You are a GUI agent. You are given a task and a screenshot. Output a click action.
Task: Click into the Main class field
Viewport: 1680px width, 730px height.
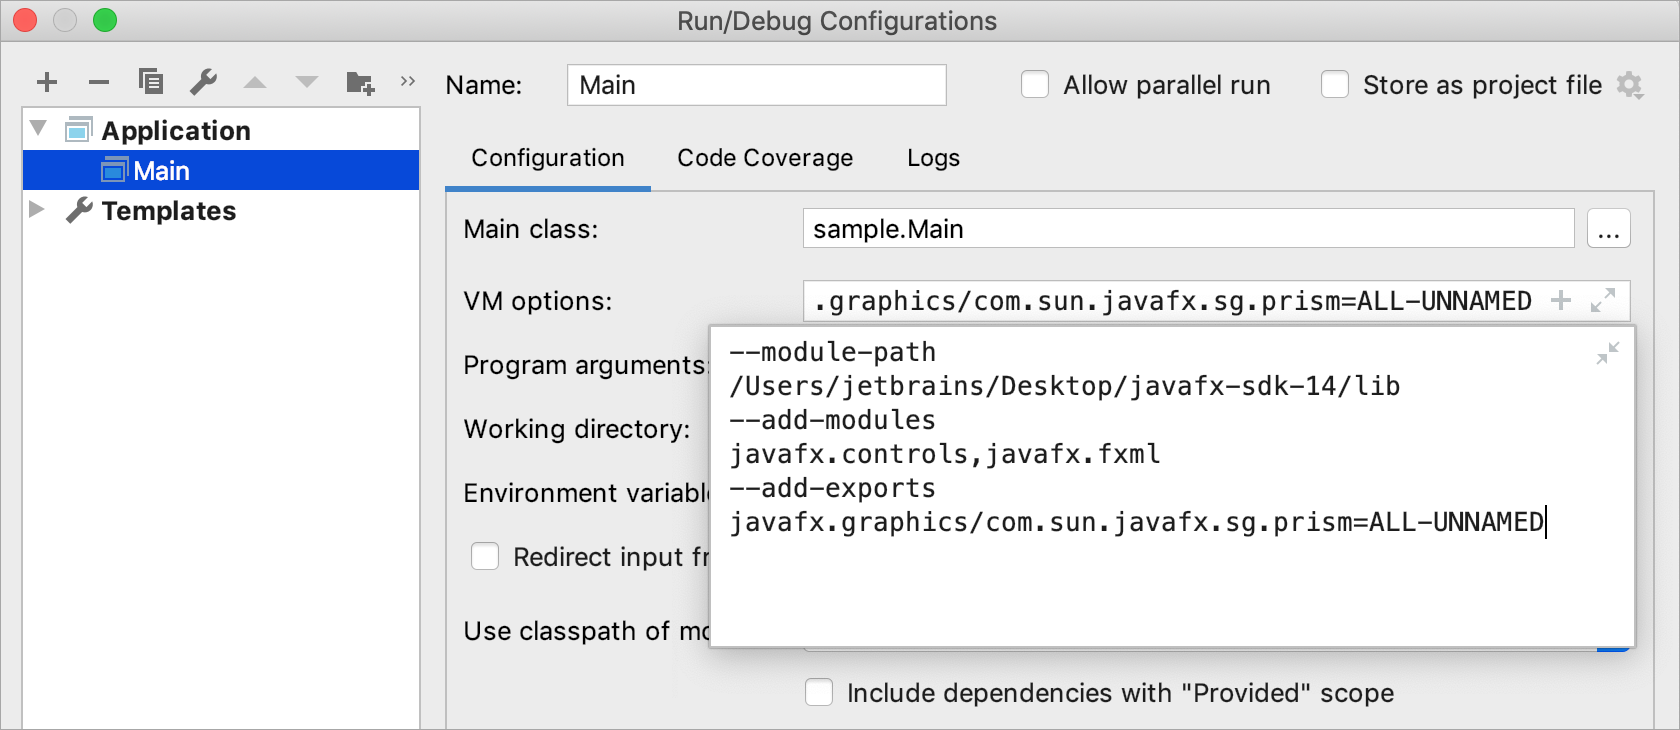[1189, 229]
